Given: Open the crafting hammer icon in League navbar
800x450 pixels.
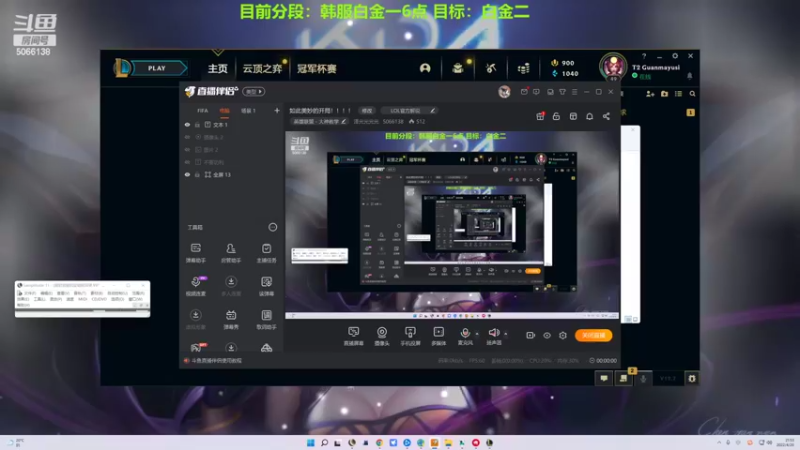Looking at the screenshot, I should click(491, 68).
